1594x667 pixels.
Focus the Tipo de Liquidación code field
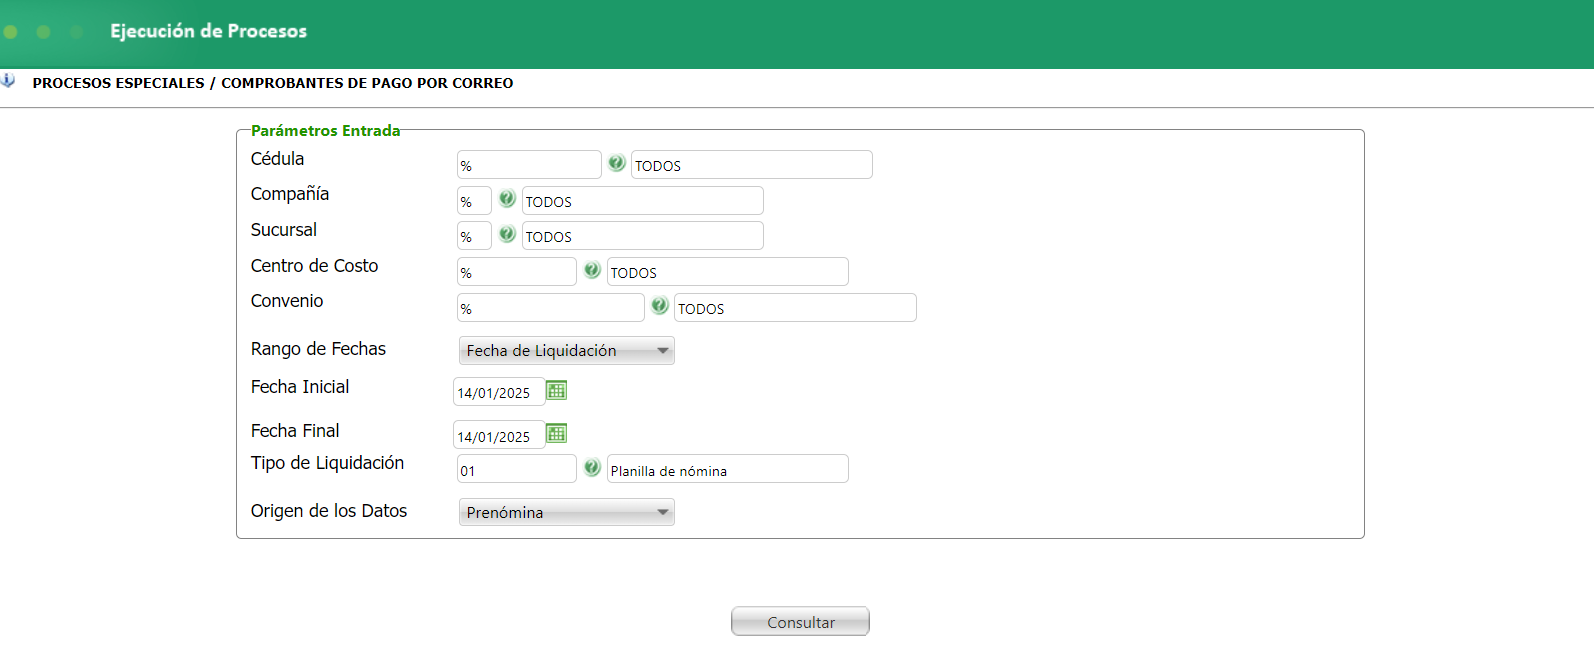pos(517,469)
